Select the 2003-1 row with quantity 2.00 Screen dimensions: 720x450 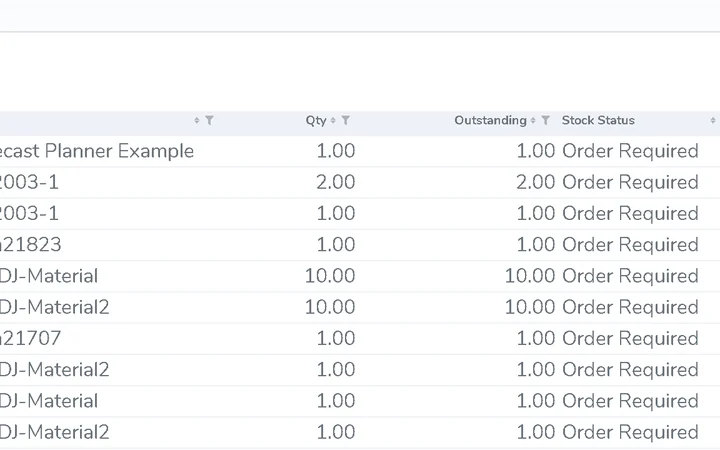[360, 182]
